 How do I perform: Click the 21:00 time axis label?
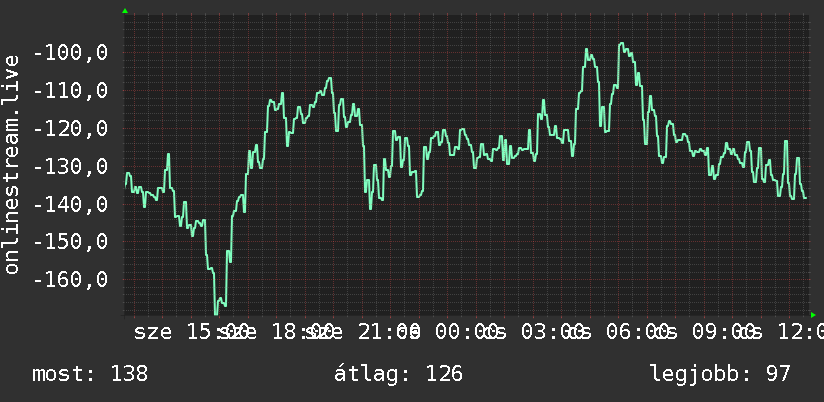tap(389, 332)
